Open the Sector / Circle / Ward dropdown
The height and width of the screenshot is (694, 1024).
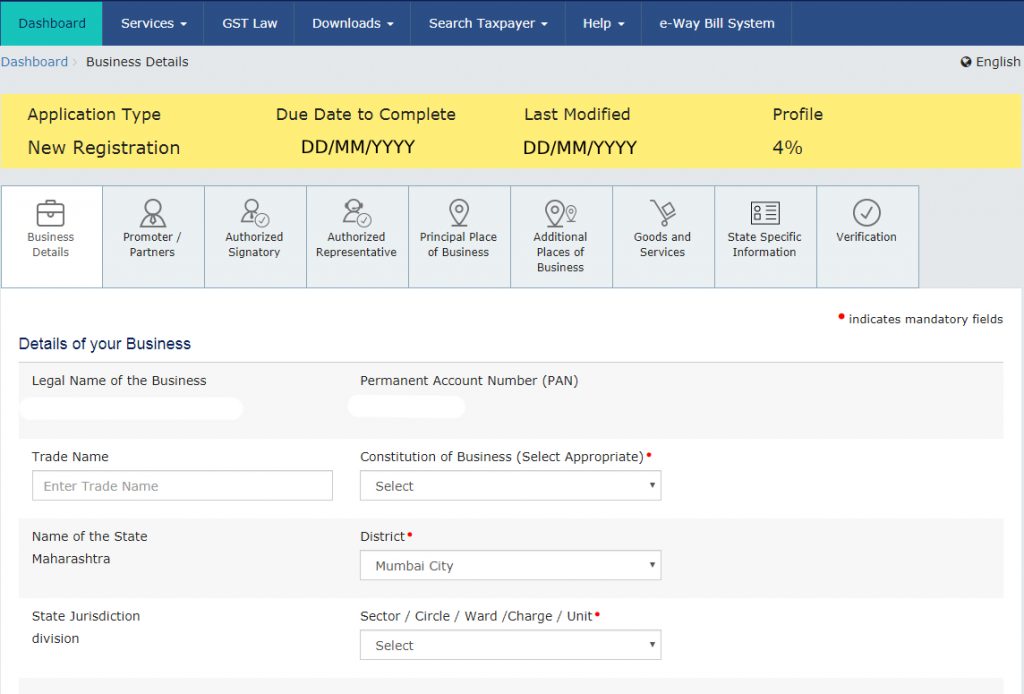511,645
